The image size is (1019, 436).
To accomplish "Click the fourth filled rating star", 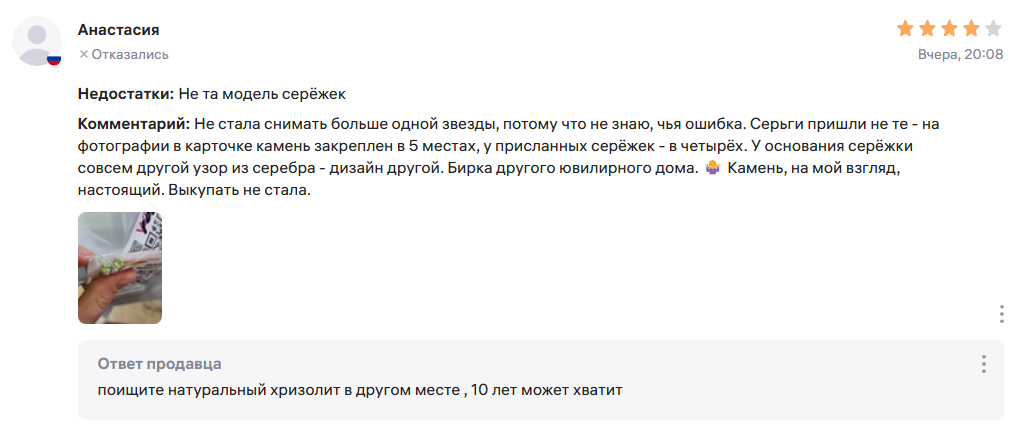I will pos(971,28).
